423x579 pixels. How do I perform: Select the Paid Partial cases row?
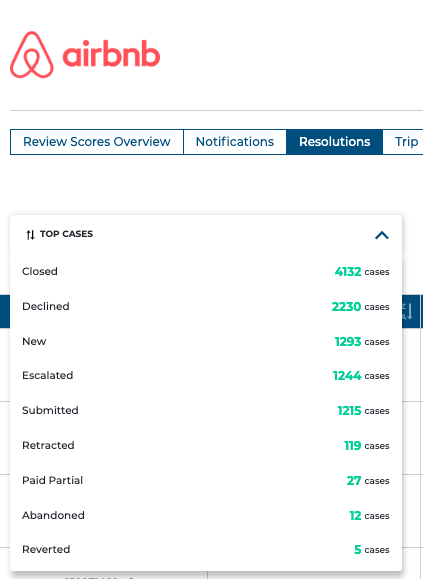coord(206,481)
